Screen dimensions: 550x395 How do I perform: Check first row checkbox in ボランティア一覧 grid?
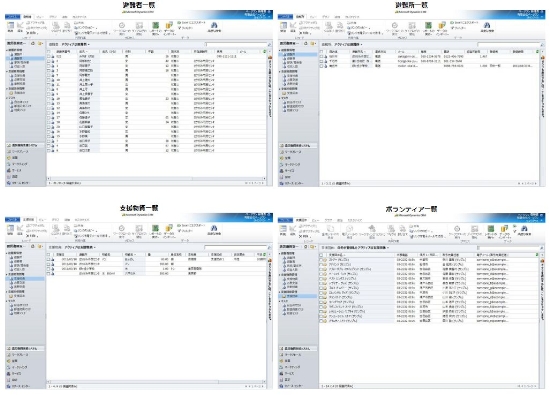coord(321,260)
